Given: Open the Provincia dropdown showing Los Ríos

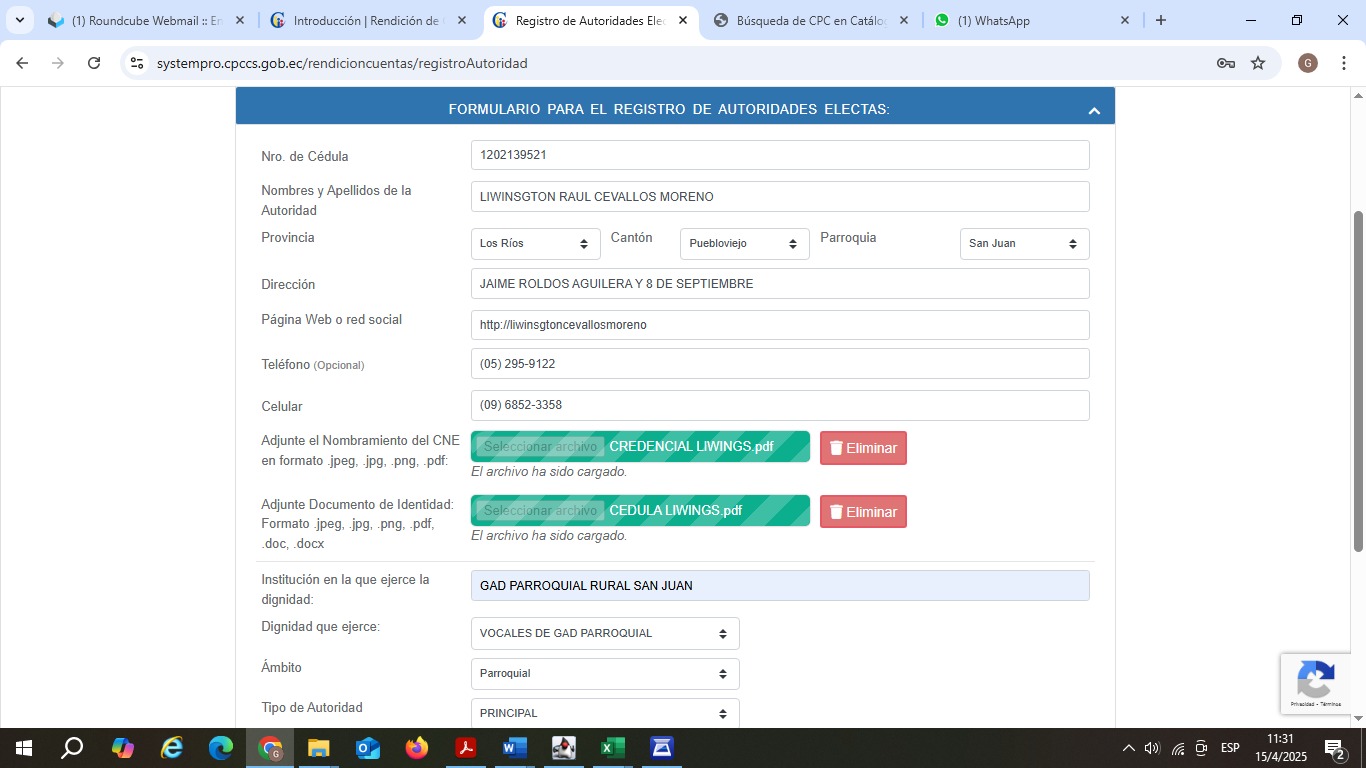Looking at the screenshot, I should [x=535, y=244].
